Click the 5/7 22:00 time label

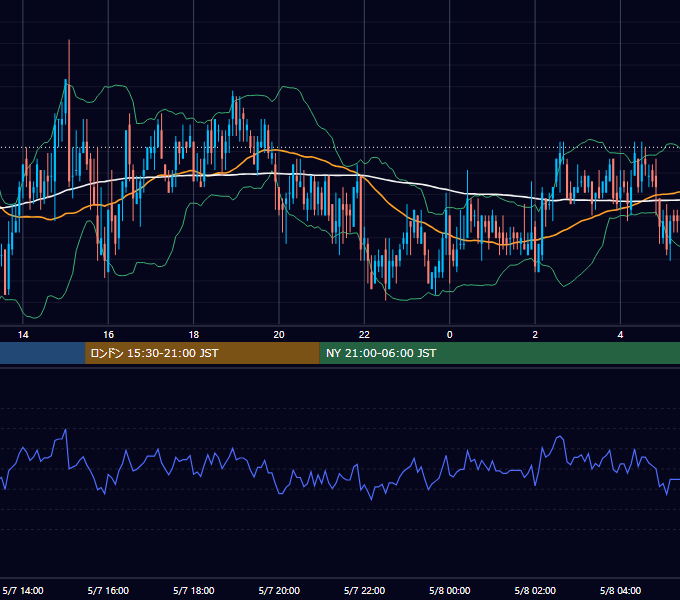pyautogui.click(x=364, y=591)
